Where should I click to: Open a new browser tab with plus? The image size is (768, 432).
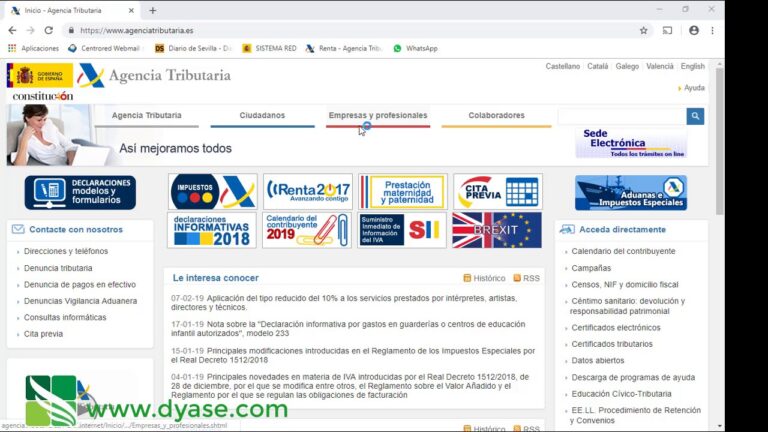pos(153,10)
